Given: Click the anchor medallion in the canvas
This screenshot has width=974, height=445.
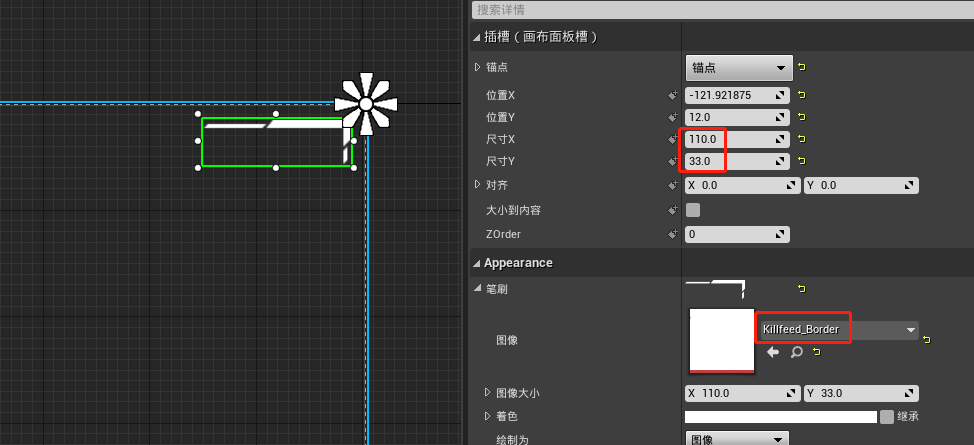Looking at the screenshot, I should 366,104.
